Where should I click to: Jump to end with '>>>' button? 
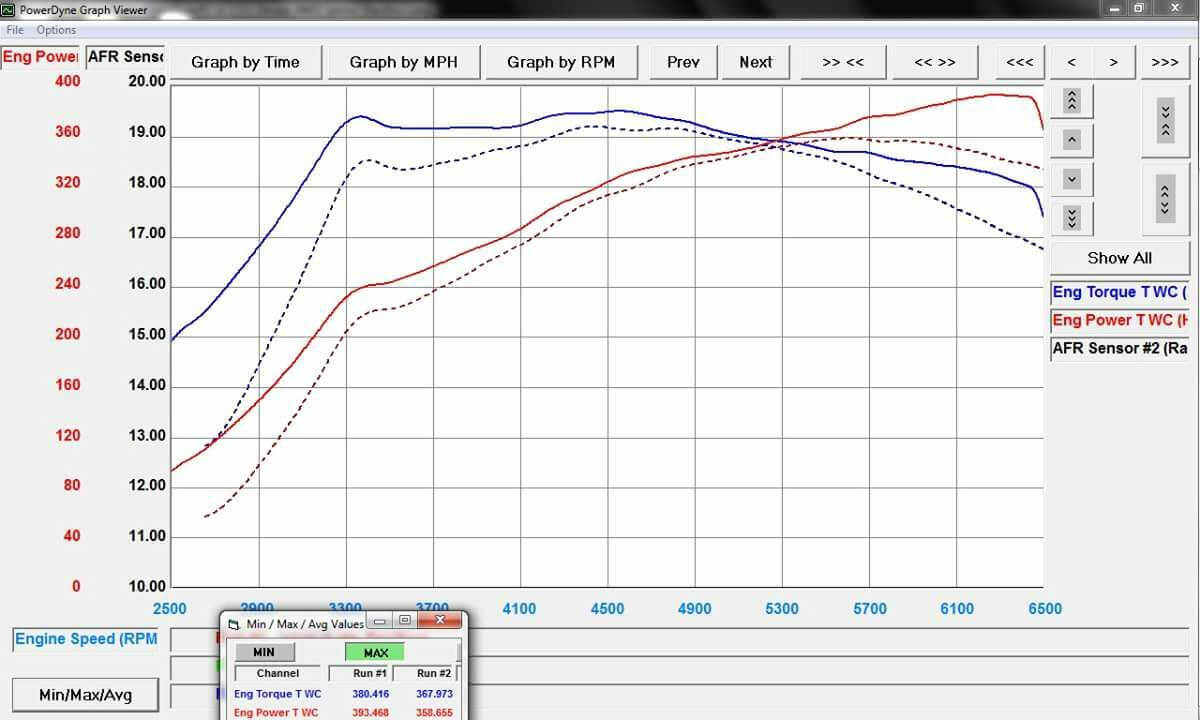[1164, 62]
